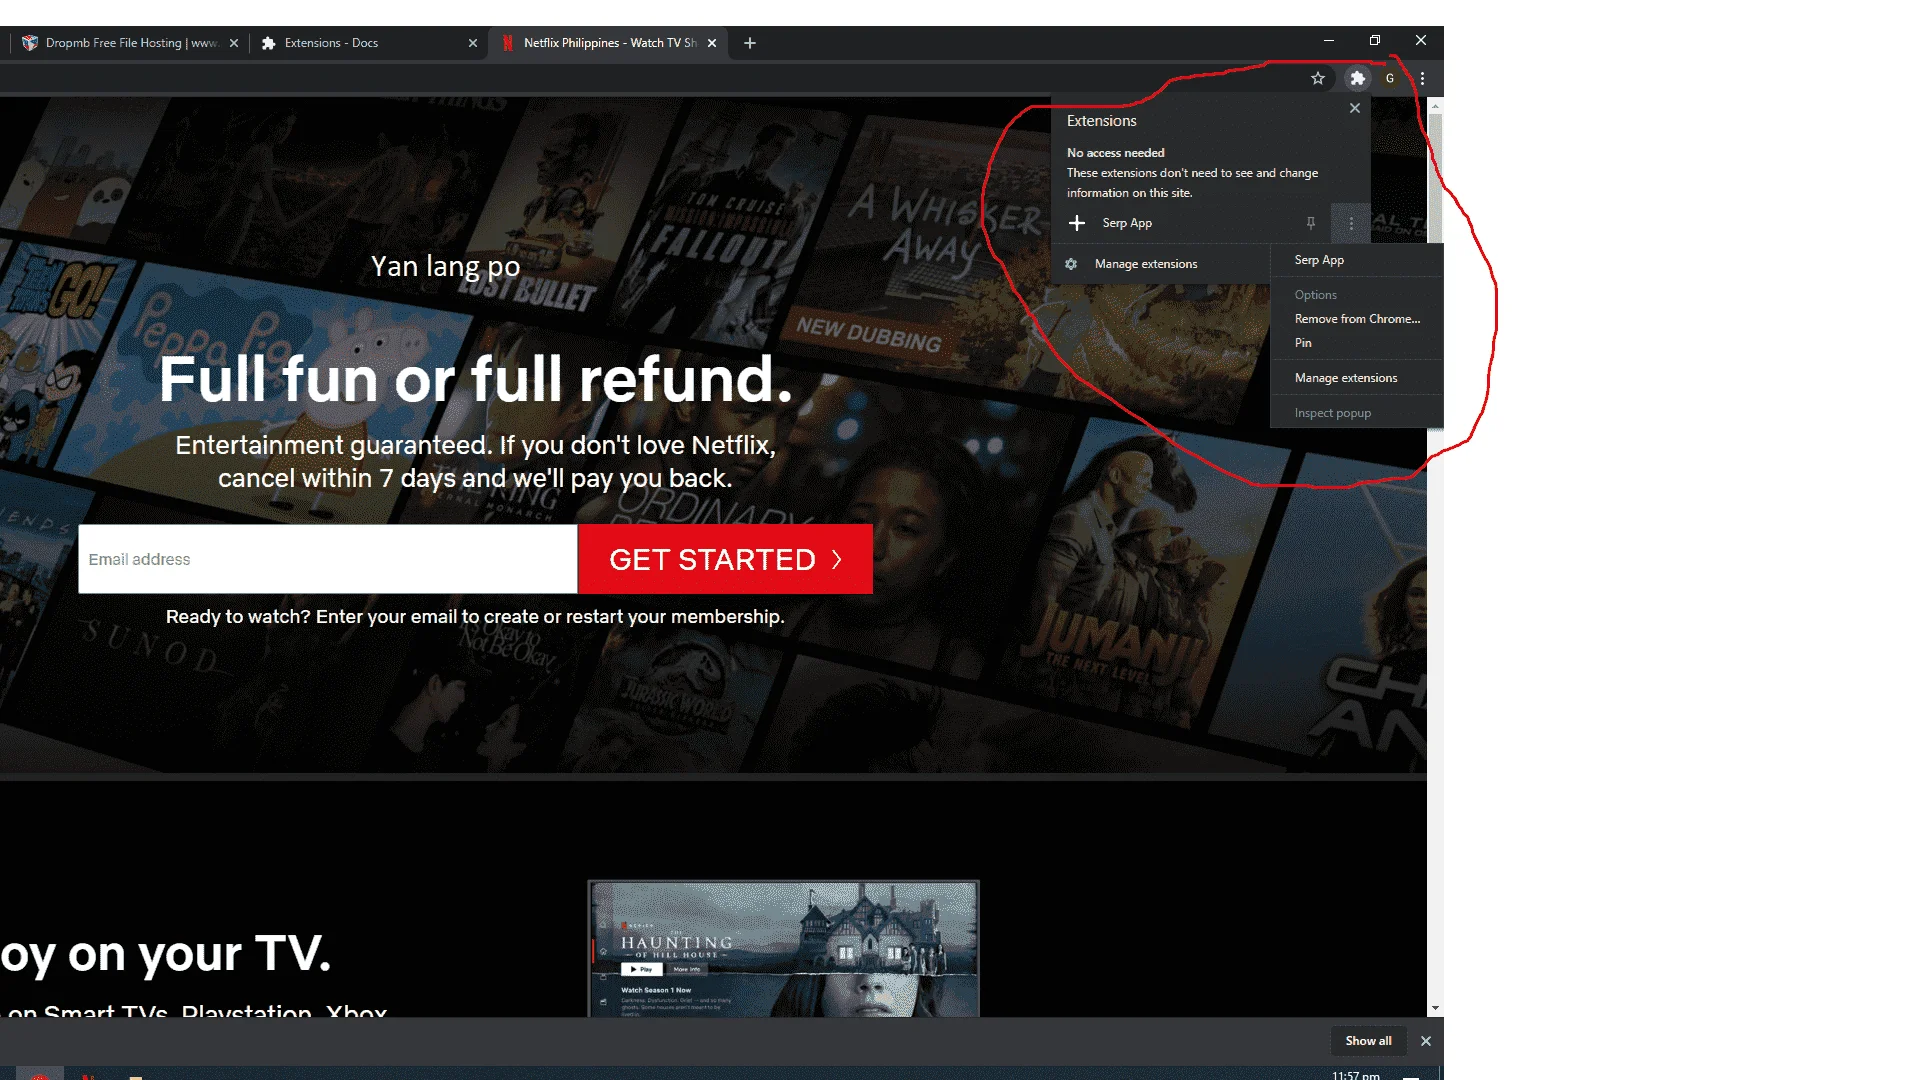This screenshot has width=1920, height=1080.
Task: Close the Dropmb tab
Action: [x=234, y=43]
